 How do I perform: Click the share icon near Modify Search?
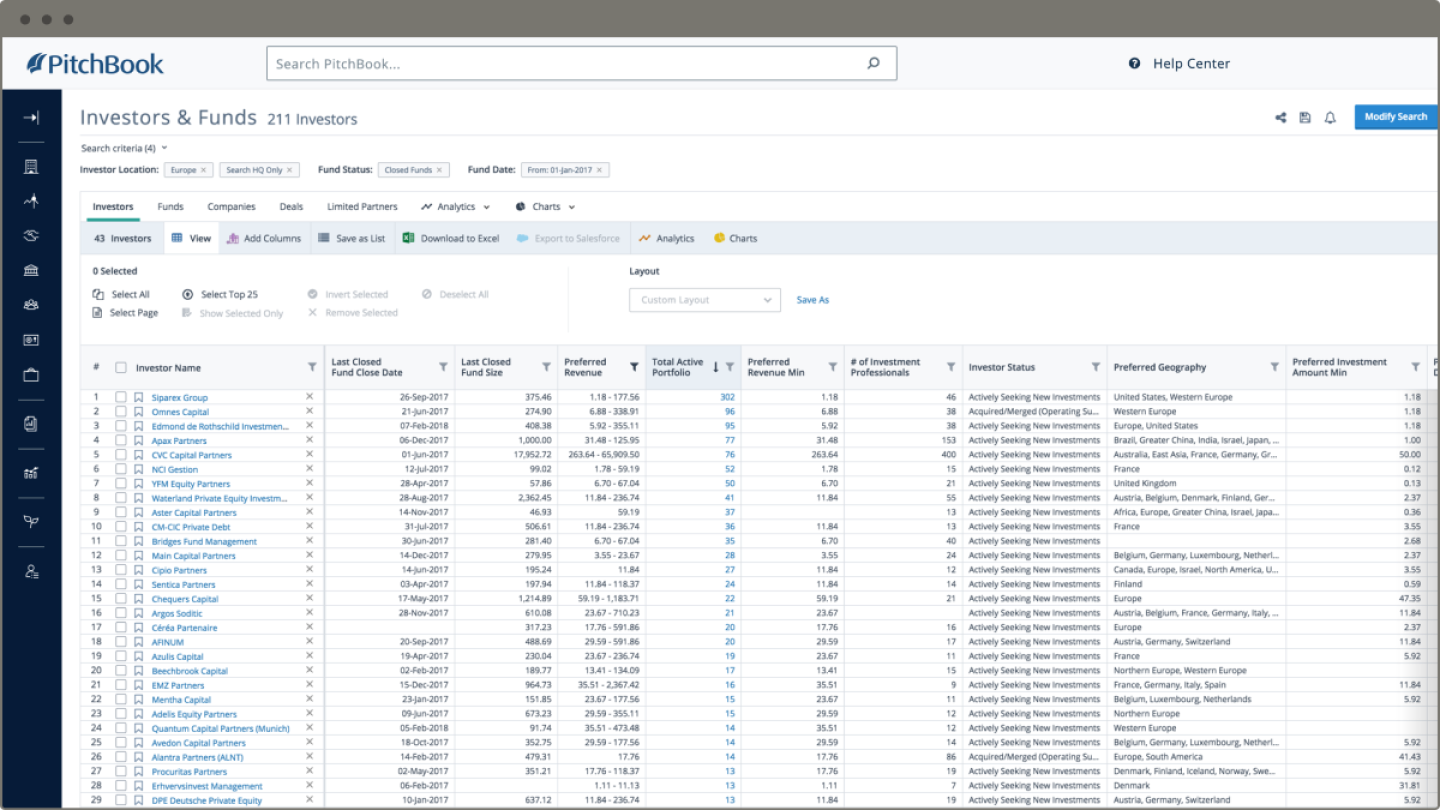click(x=1280, y=117)
